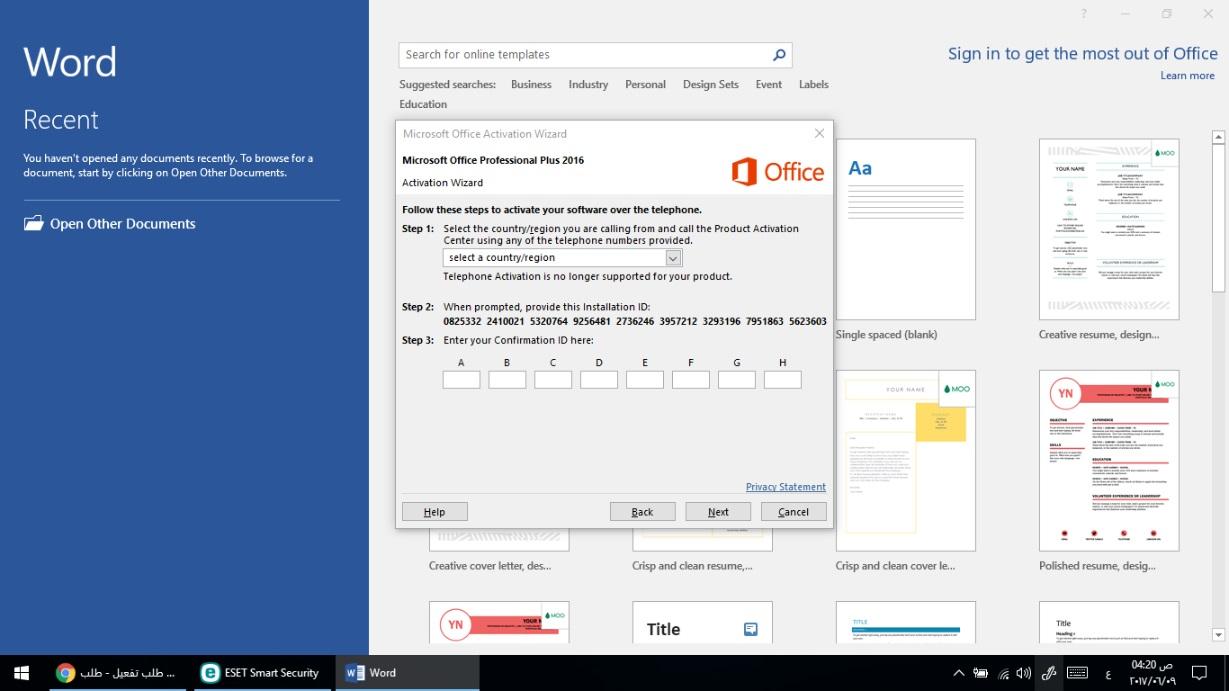Pick the Event suggested search
This screenshot has width=1229, height=691.
click(x=769, y=85)
